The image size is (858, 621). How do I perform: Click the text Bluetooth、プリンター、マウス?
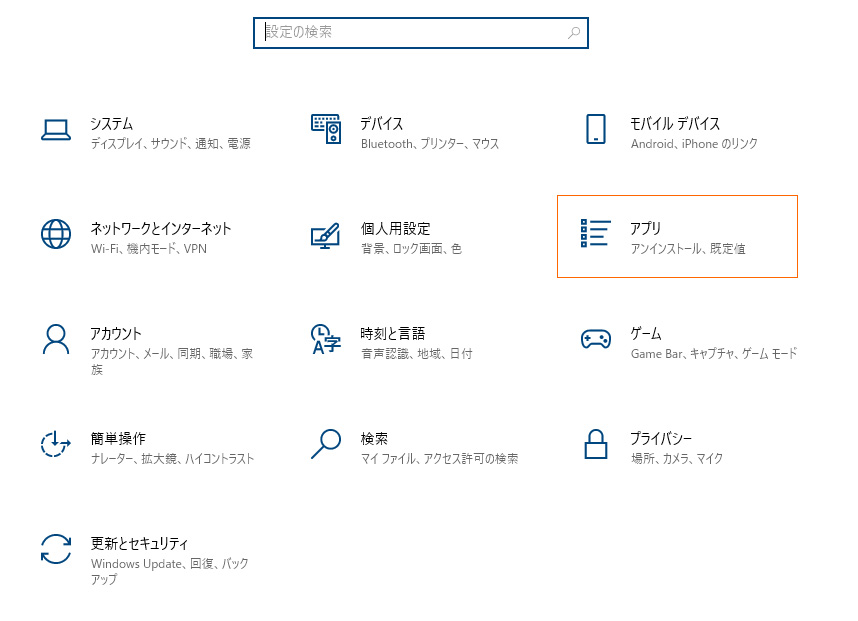click(430, 143)
